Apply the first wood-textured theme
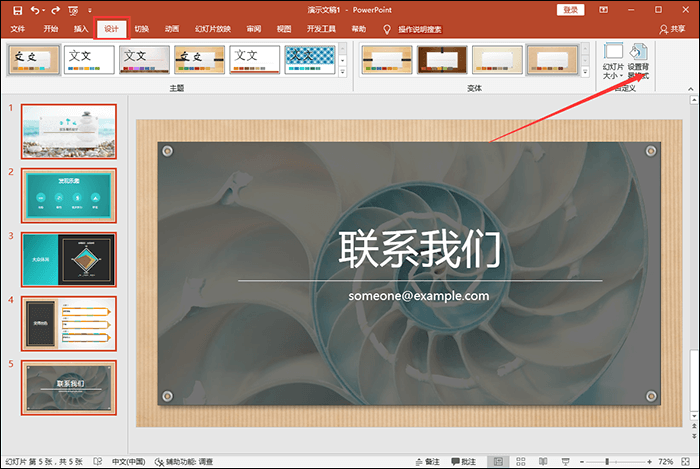Image resolution: width=700 pixels, height=469 pixels. [x=34, y=59]
